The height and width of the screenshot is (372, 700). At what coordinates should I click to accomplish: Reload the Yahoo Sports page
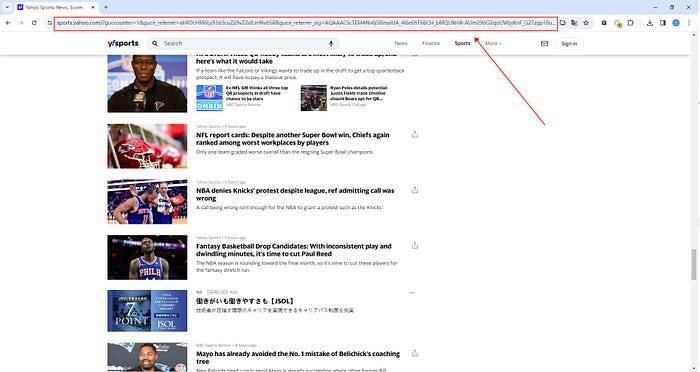click(x=34, y=23)
